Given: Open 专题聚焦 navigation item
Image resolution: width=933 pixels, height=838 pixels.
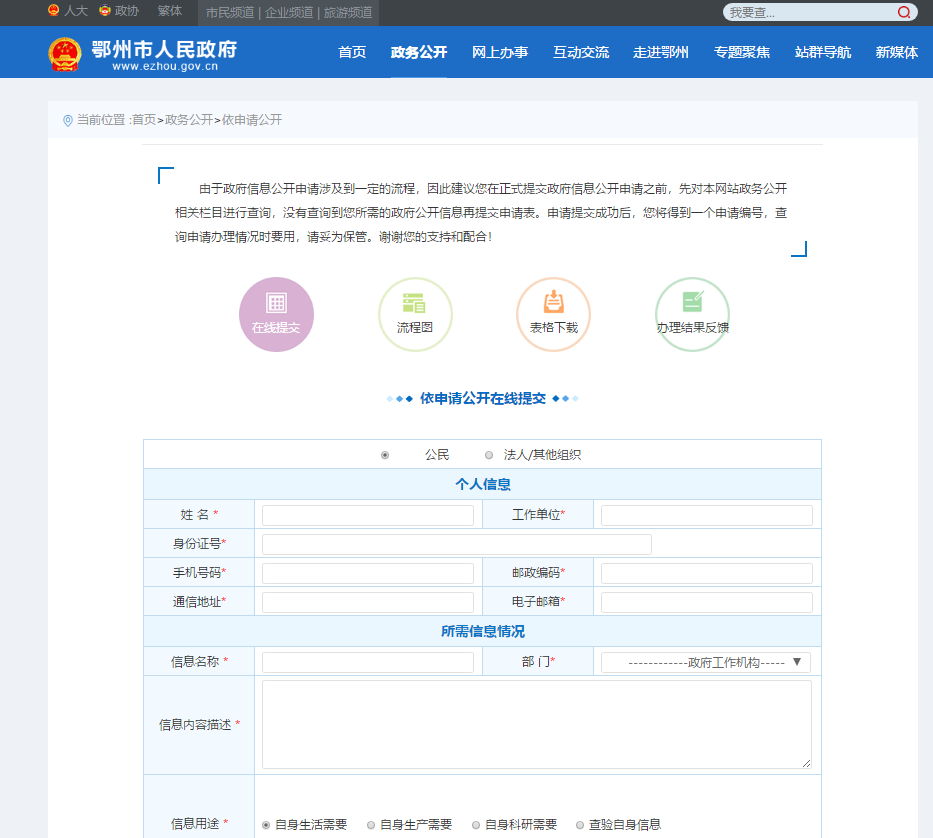Looking at the screenshot, I should pyautogui.click(x=742, y=52).
